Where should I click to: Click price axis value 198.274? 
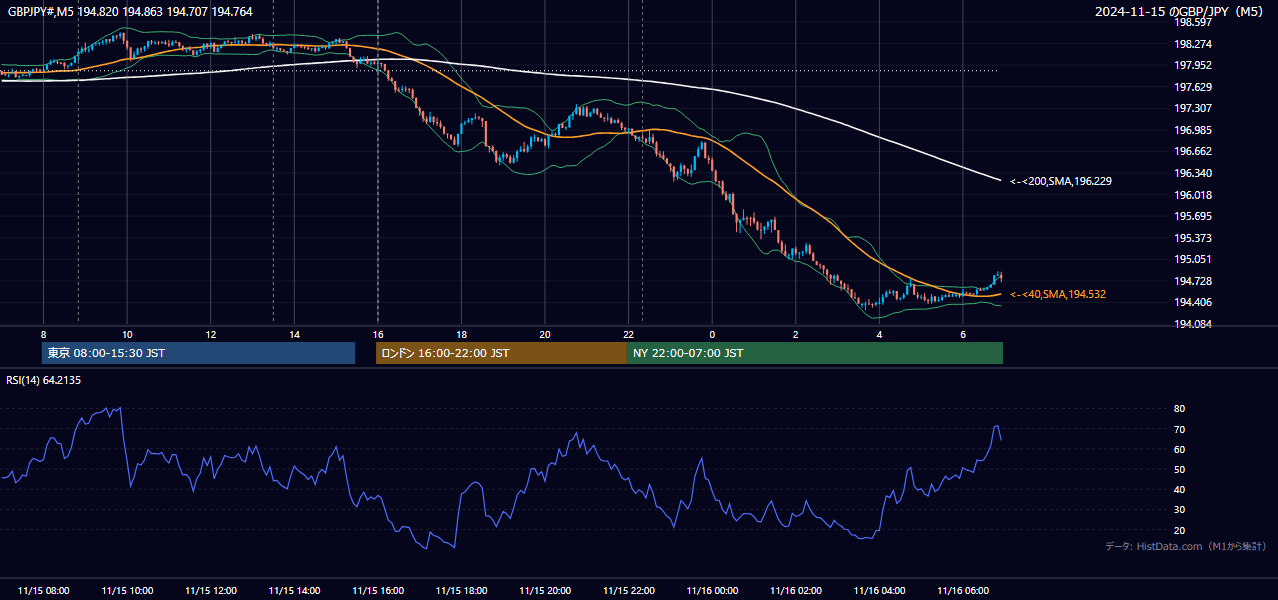click(x=1193, y=44)
